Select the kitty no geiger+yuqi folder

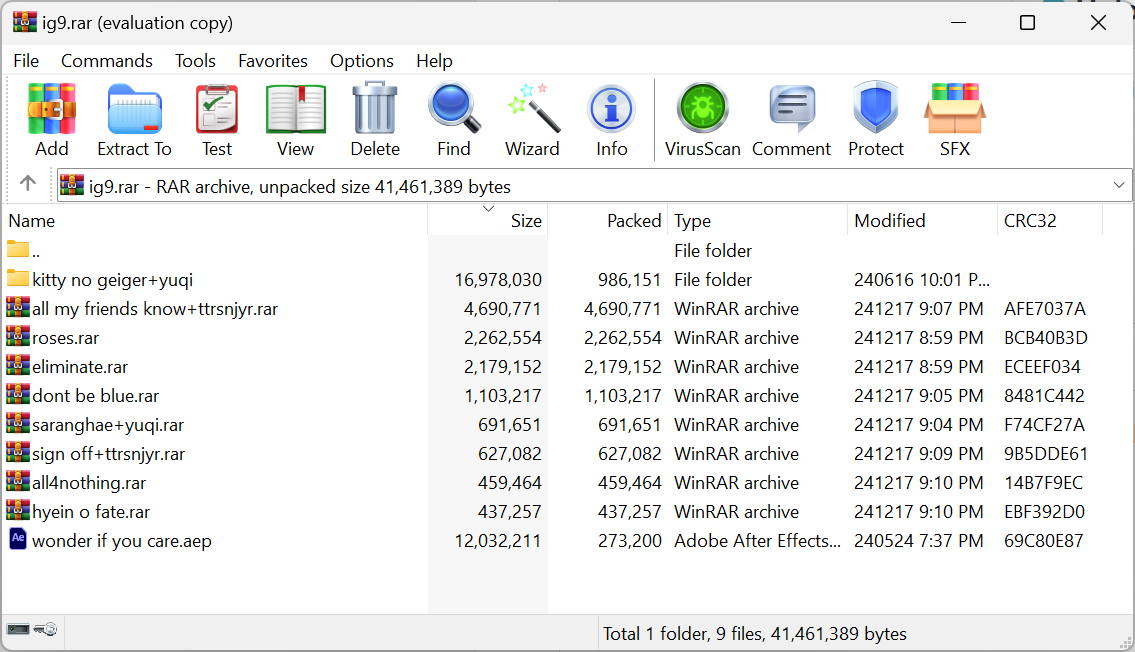click(112, 280)
